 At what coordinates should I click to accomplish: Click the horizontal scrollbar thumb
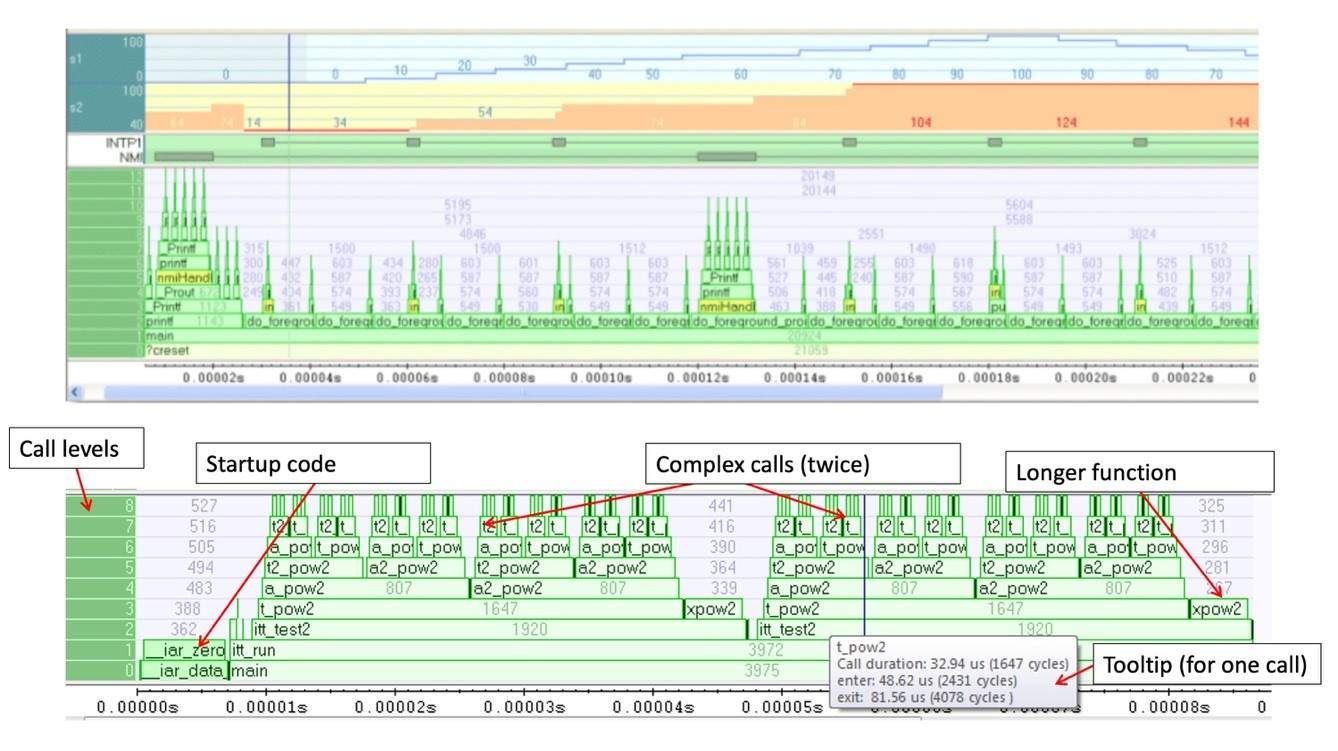[522, 393]
